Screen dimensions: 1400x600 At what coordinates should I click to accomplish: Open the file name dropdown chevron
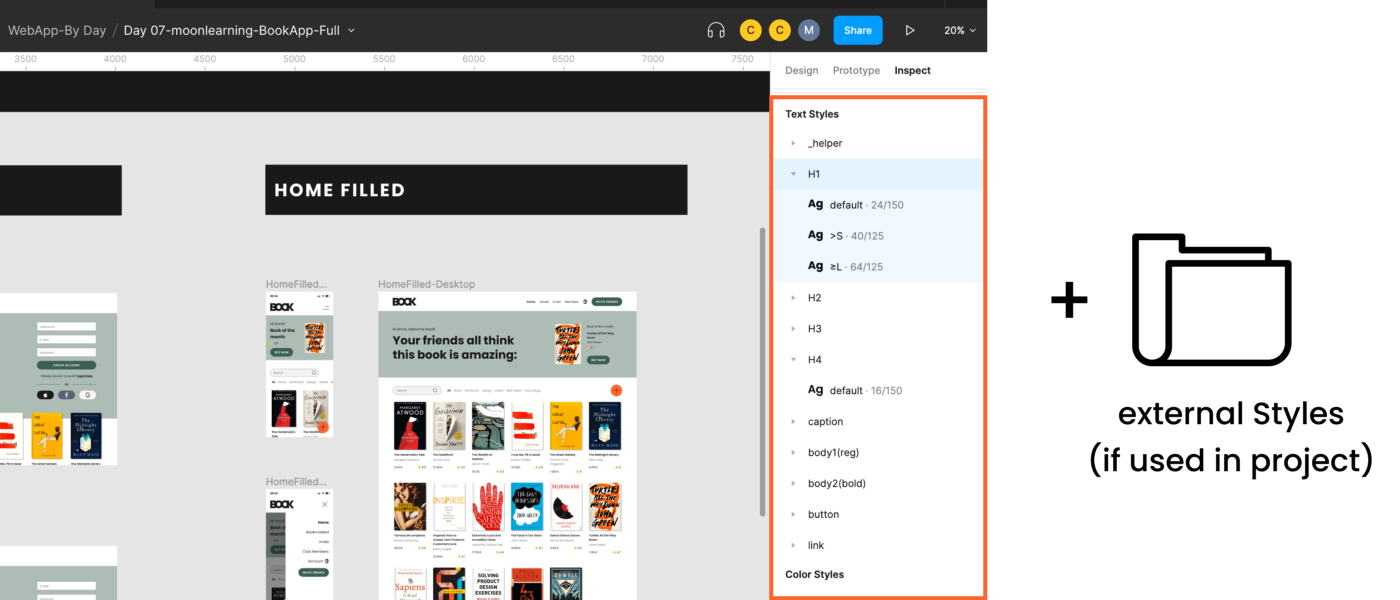(351, 31)
